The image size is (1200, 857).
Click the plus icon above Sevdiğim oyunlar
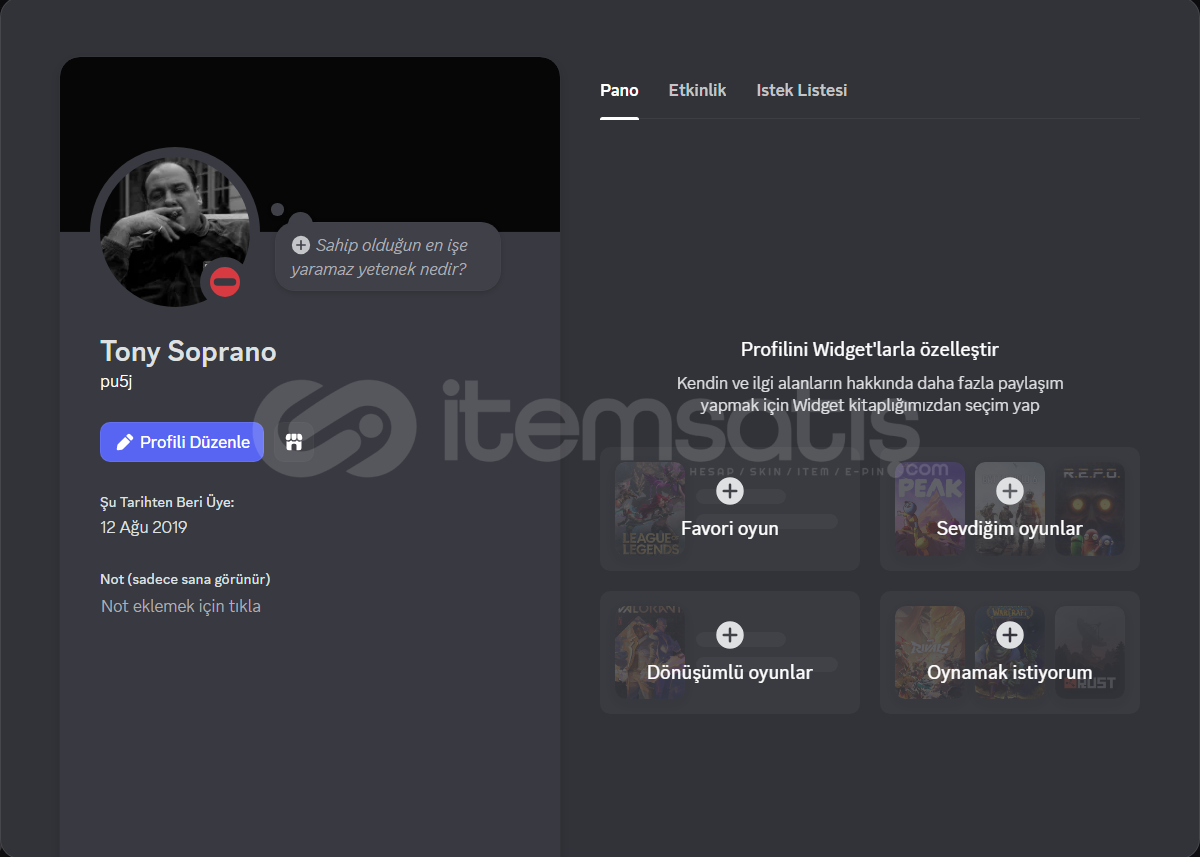[1010, 491]
